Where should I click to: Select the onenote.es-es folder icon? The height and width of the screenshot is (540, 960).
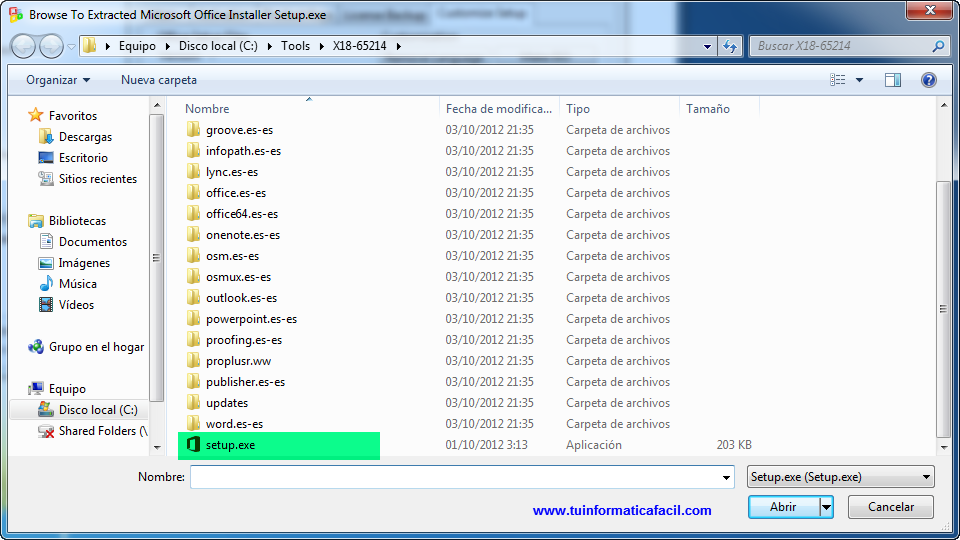193,234
